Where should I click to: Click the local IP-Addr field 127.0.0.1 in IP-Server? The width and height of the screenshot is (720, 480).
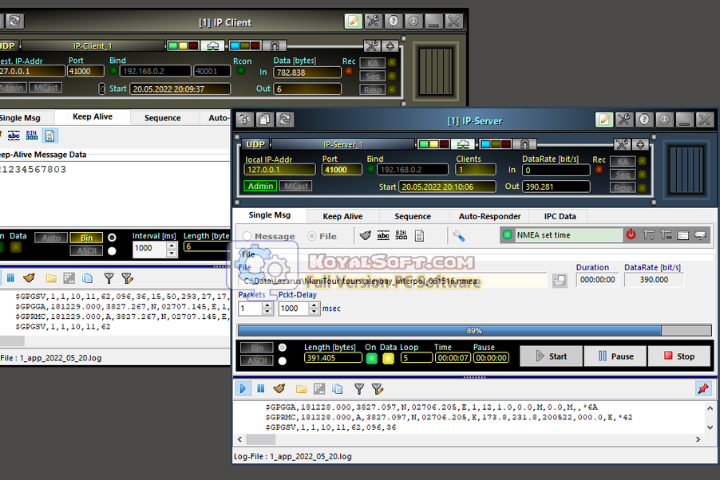click(280, 169)
